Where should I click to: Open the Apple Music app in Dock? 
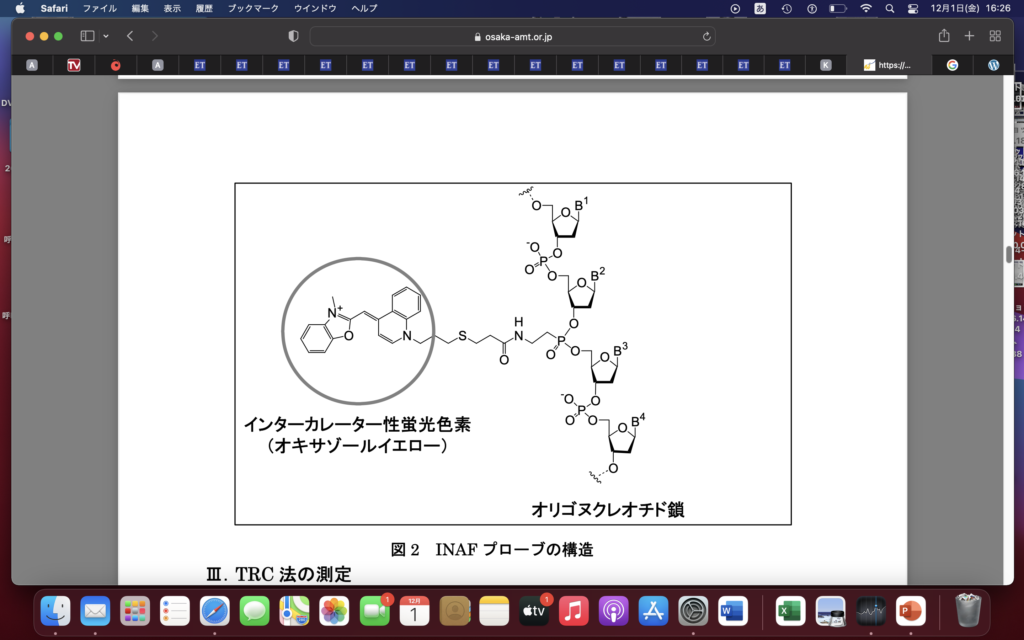click(573, 609)
